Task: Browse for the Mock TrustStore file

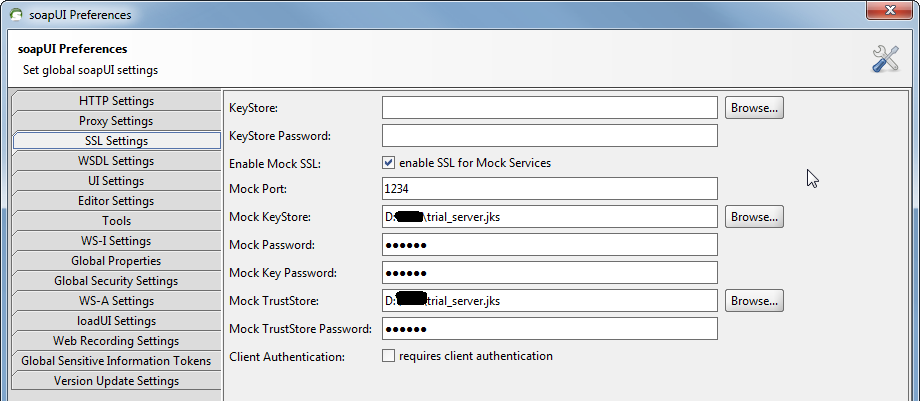Action: pyautogui.click(x=753, y=300)
